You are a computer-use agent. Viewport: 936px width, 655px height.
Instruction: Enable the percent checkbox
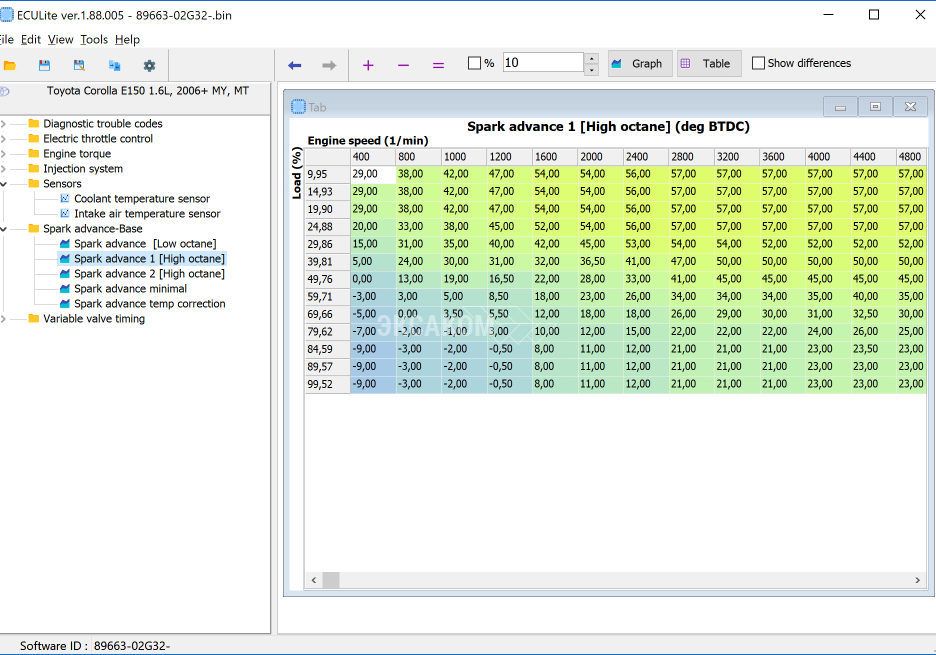click(475, 63)
